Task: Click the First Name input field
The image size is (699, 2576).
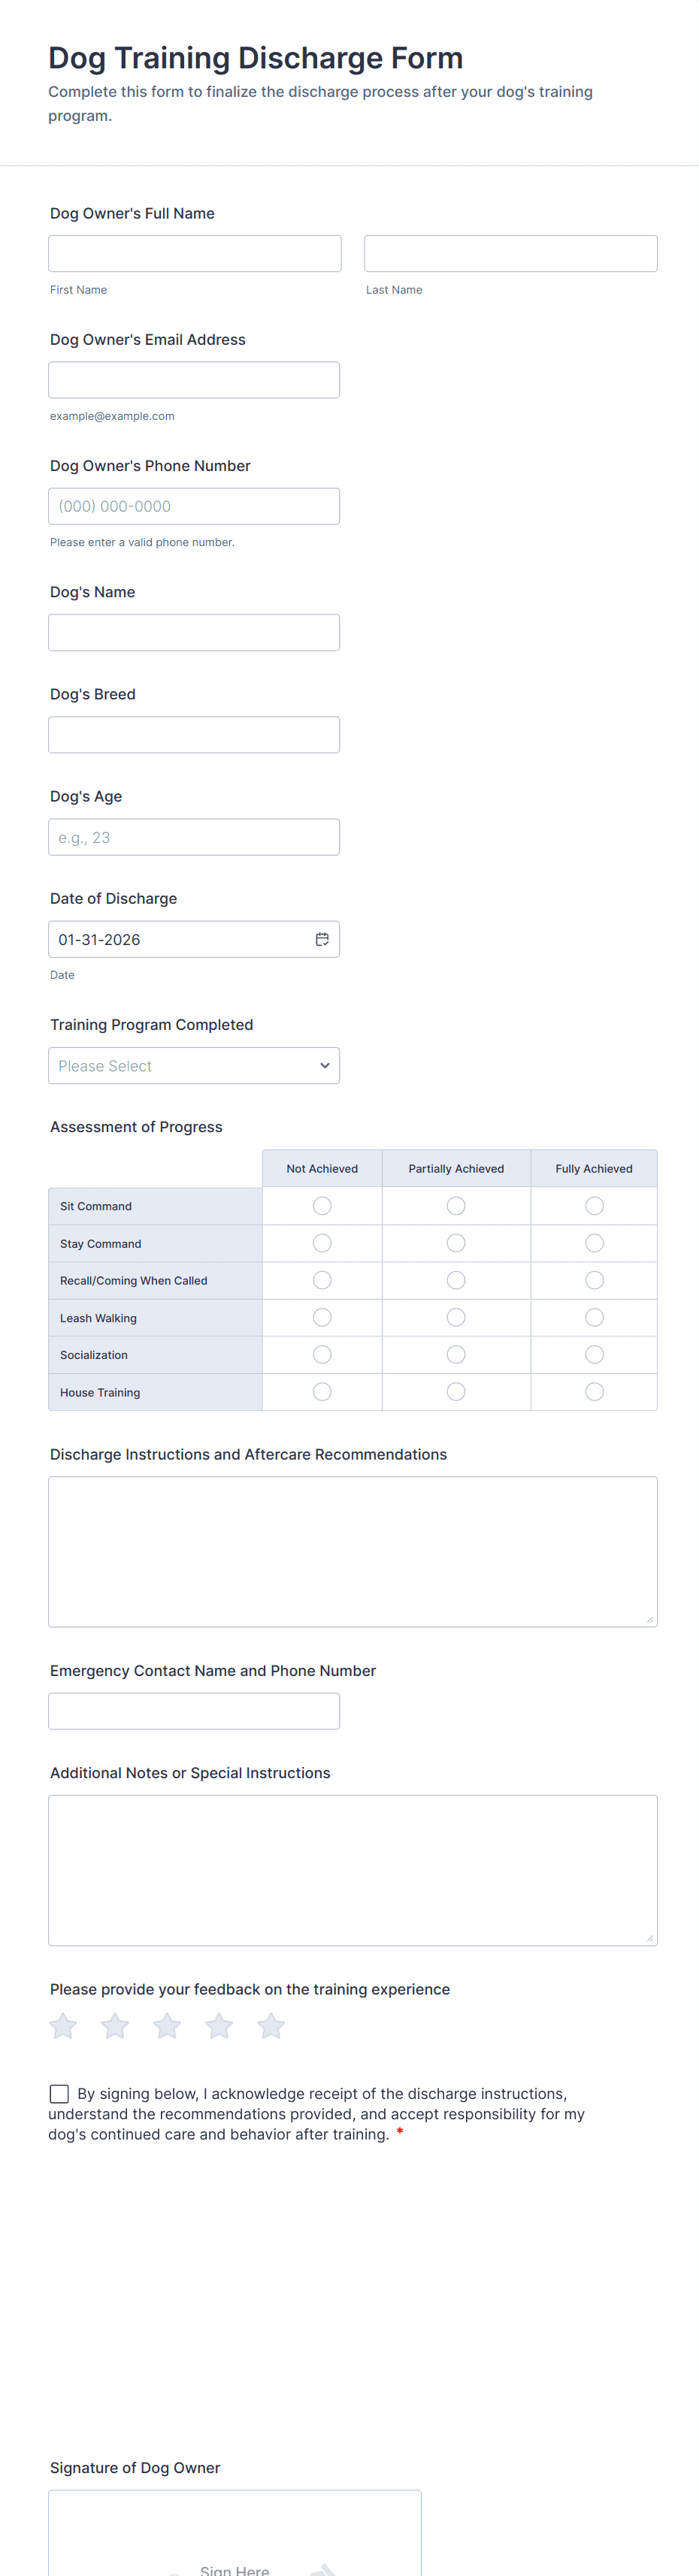Action: point(195,254)
